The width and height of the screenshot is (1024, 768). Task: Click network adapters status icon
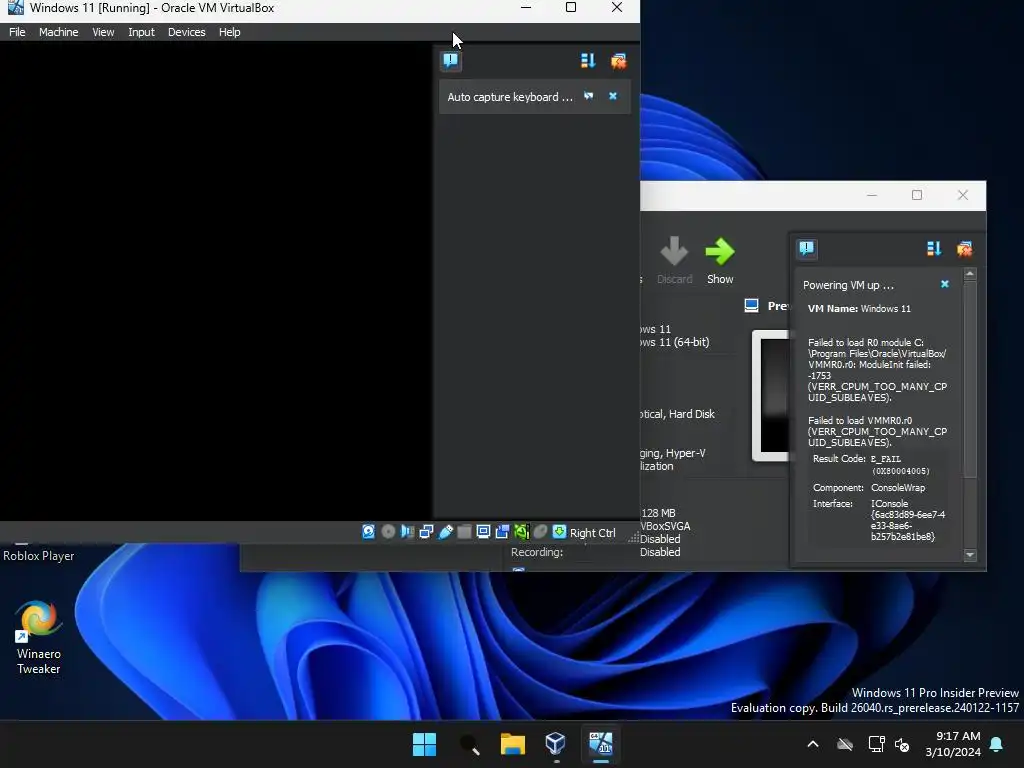426,532
